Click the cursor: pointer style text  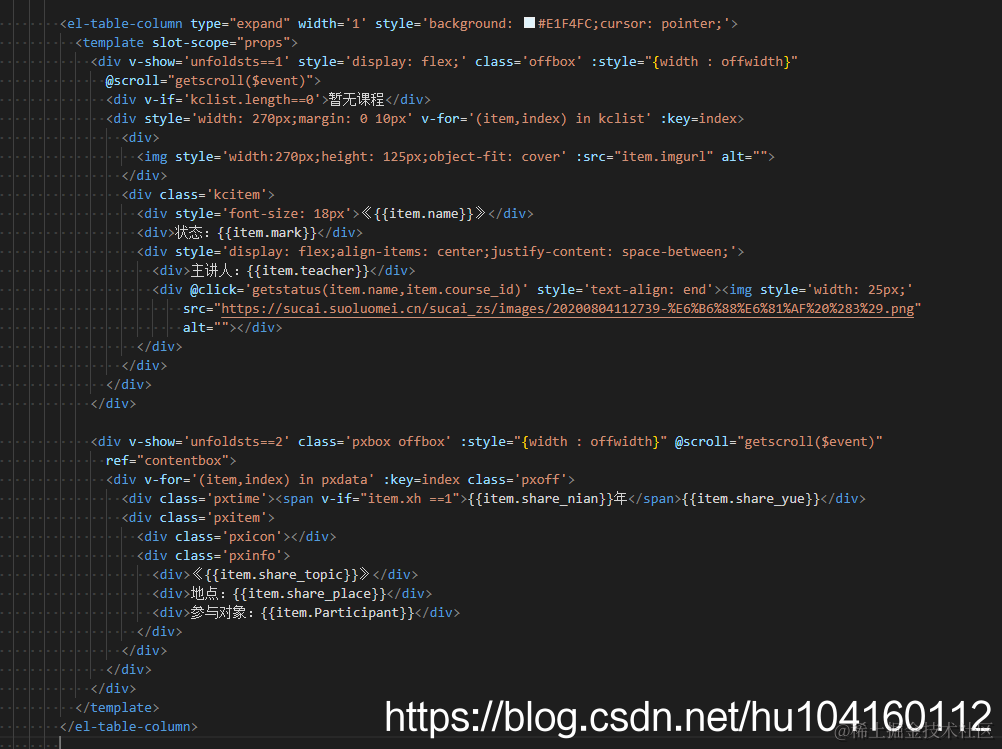pos(660,24)
